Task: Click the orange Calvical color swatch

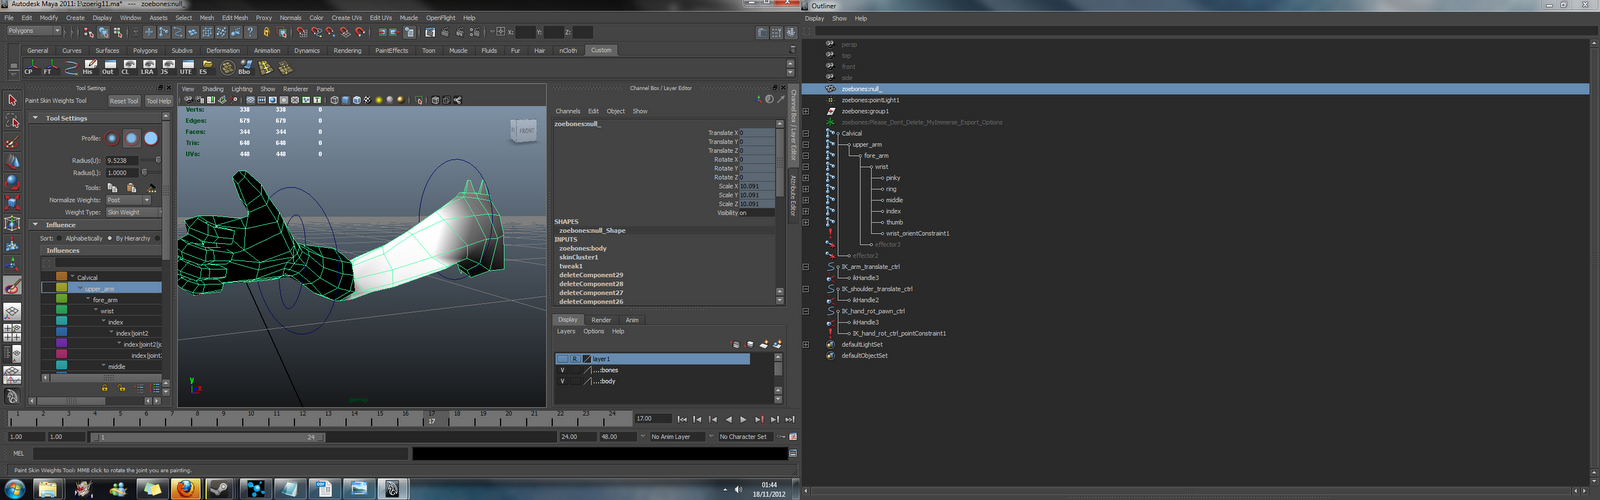Action: (x=62, y=277)
